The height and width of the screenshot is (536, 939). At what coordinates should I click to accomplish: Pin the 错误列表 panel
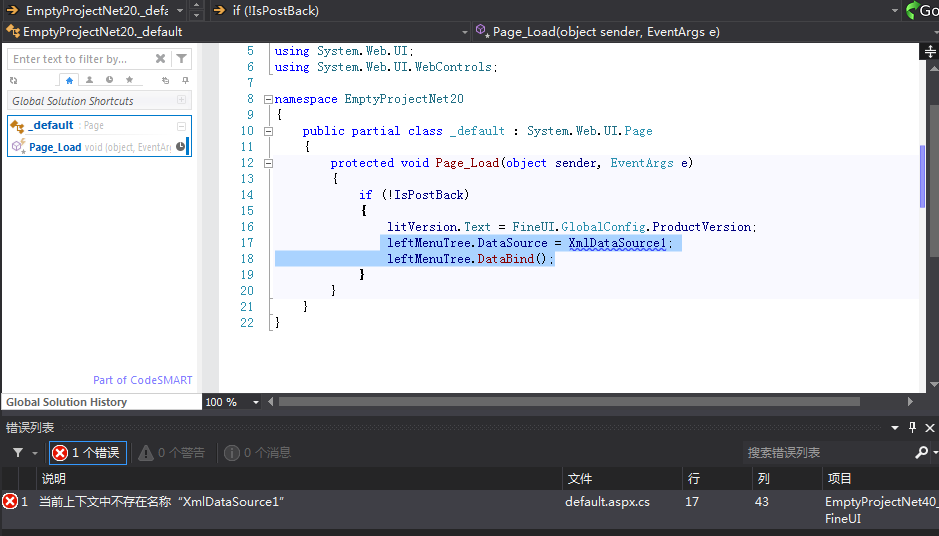pyautogui.click(x=912, y=427)
